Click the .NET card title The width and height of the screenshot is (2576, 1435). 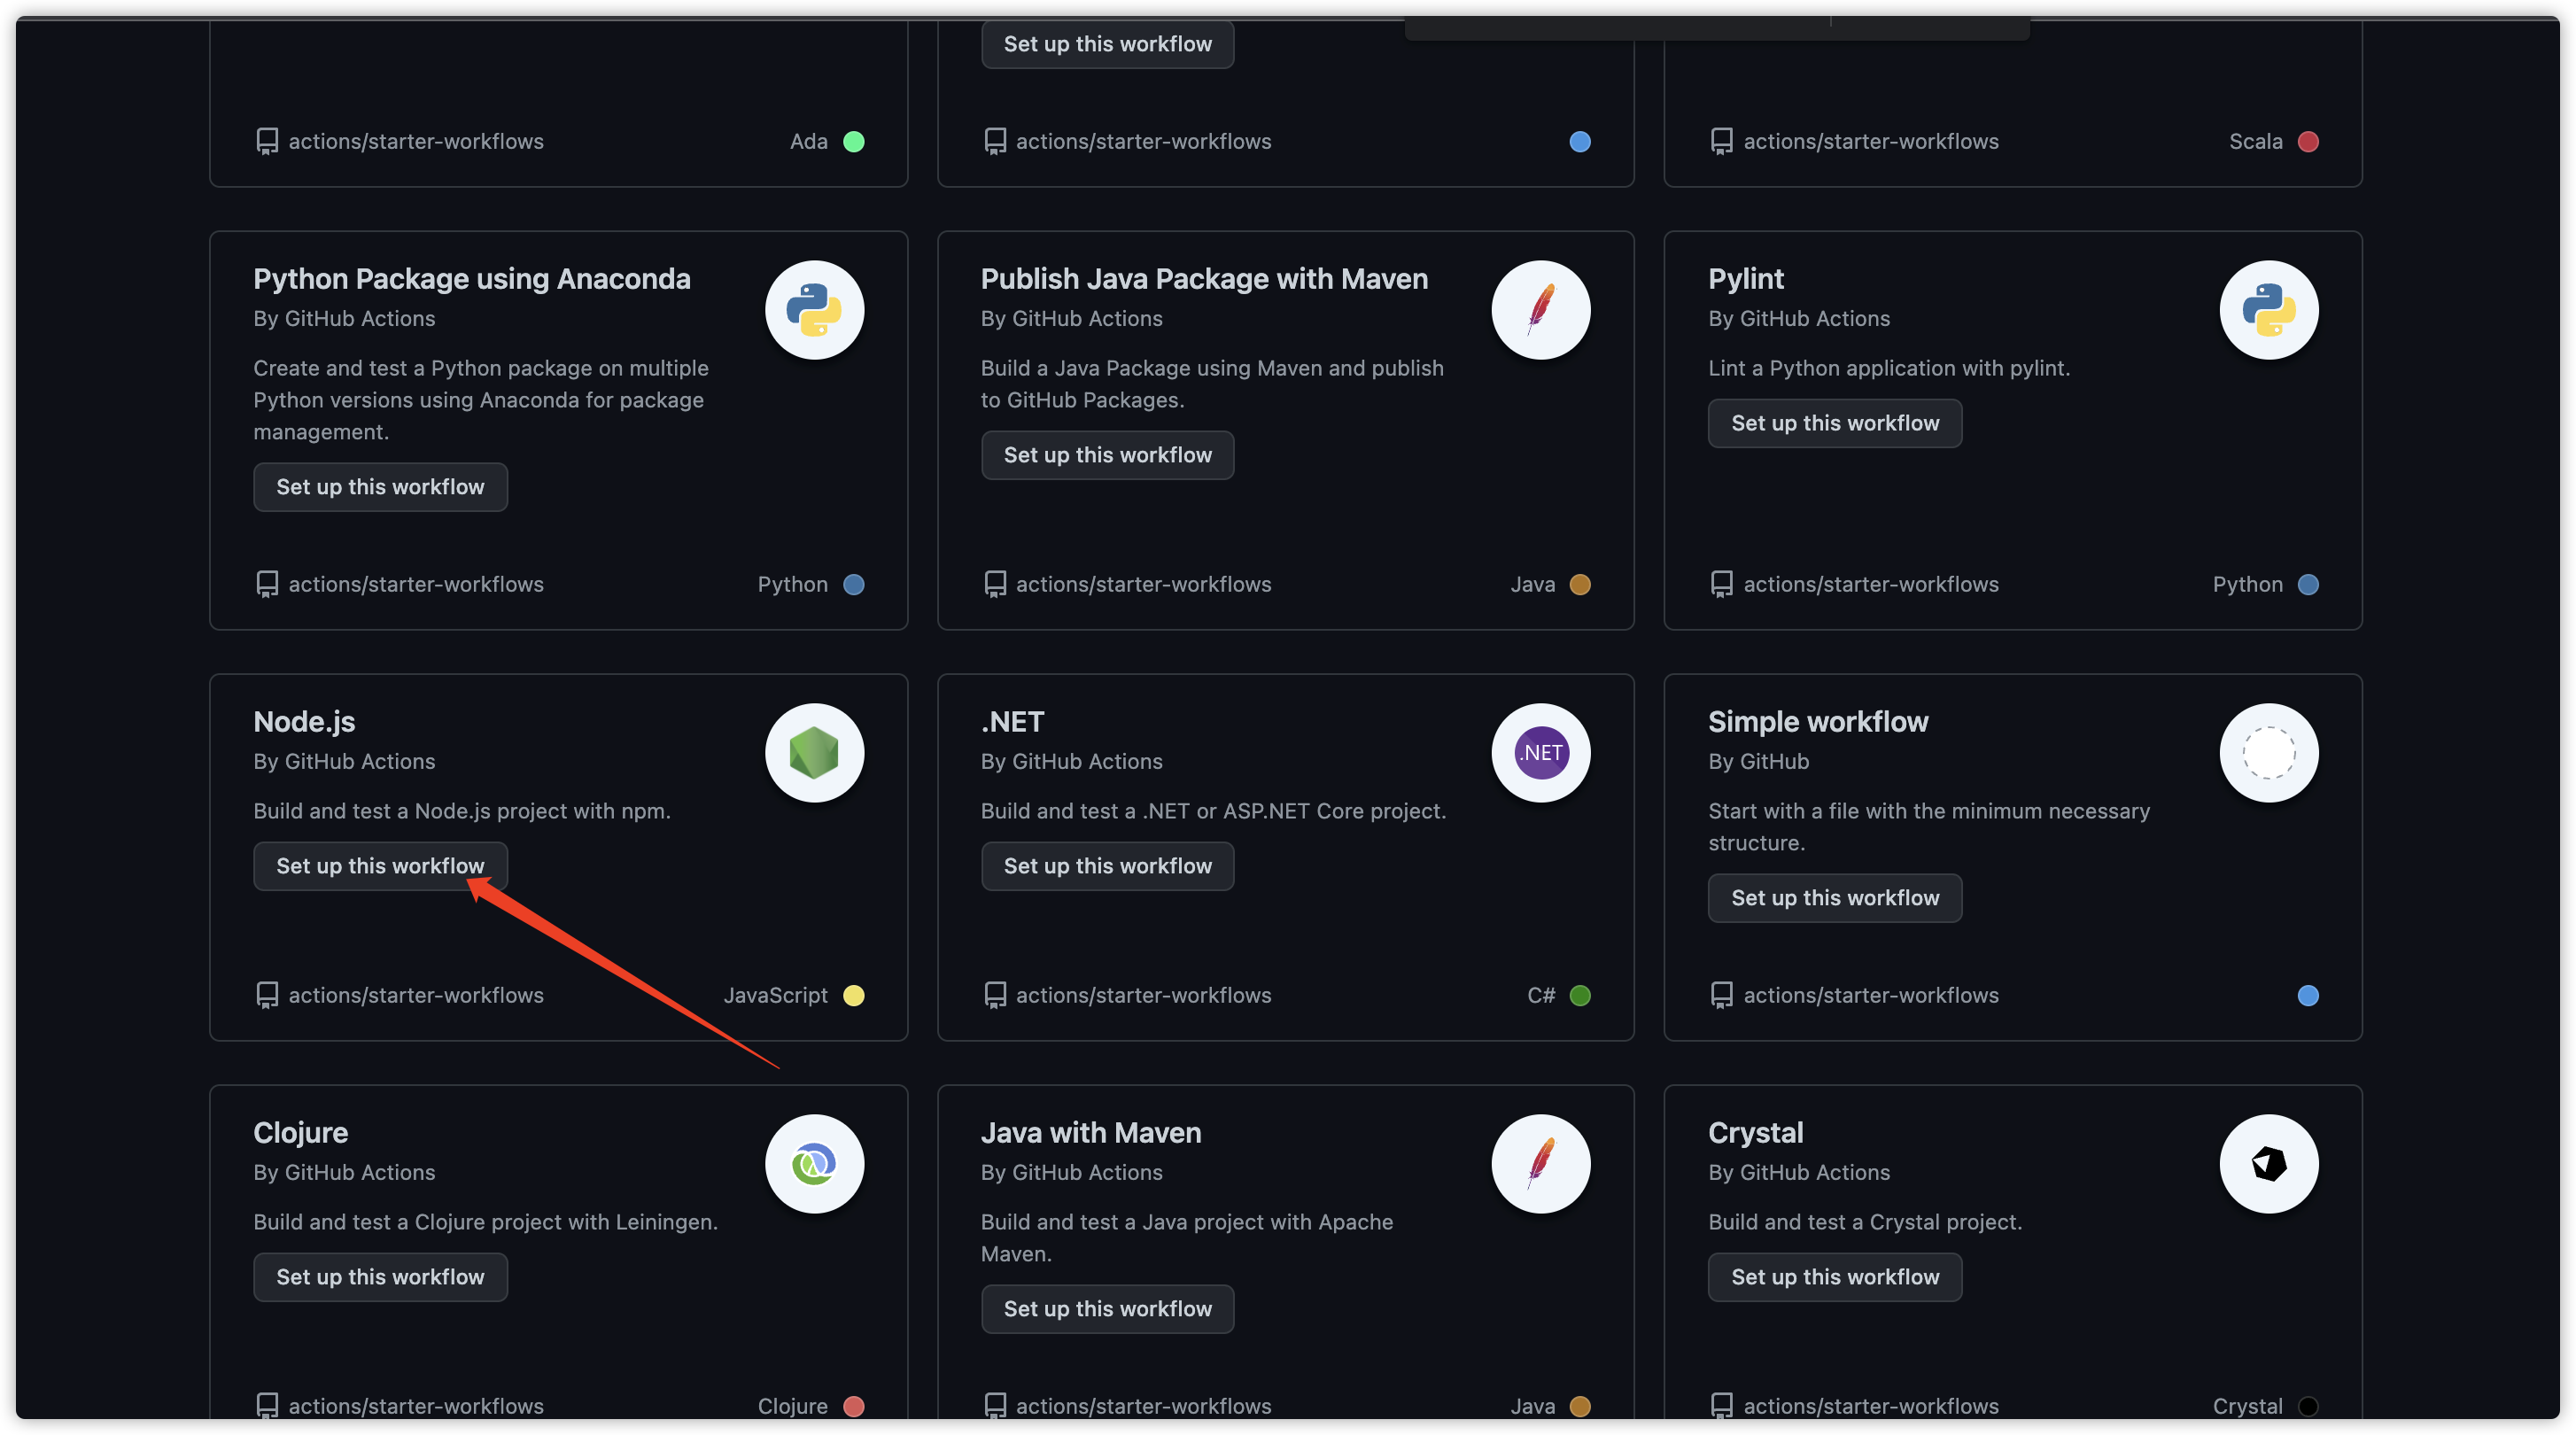point(1012,722)
